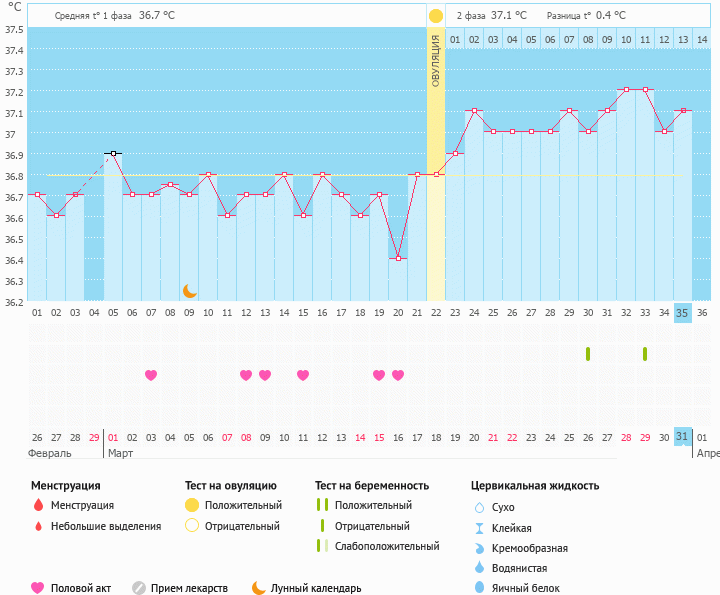Click the green test marker on day 30
The image size is (720, 595).
point(588,354)
